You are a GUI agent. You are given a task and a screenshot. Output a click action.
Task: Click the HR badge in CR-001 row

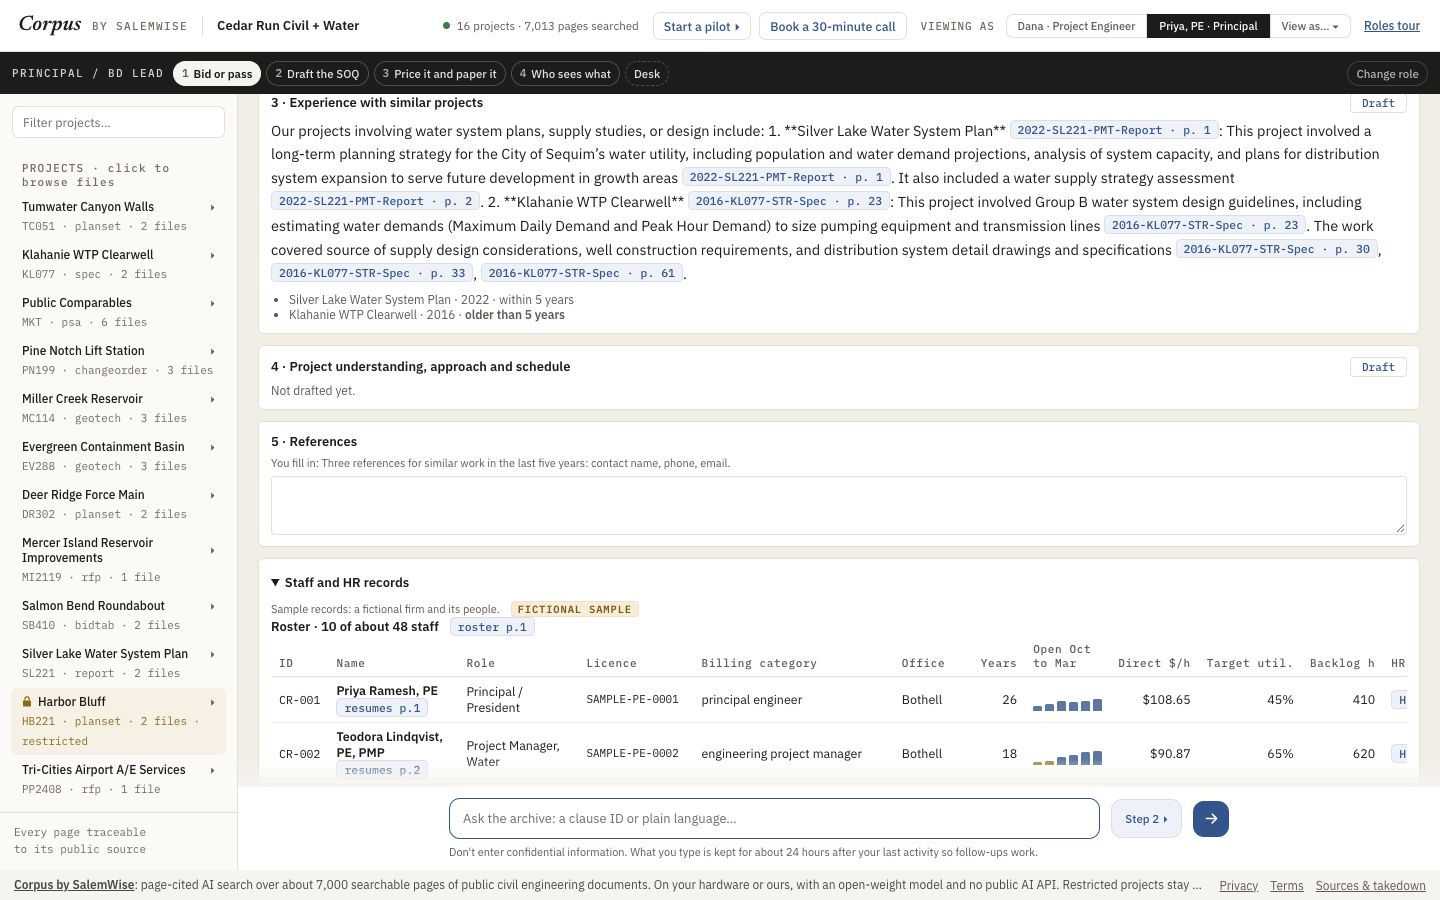pyautogui.click(x=1400, y=700)
